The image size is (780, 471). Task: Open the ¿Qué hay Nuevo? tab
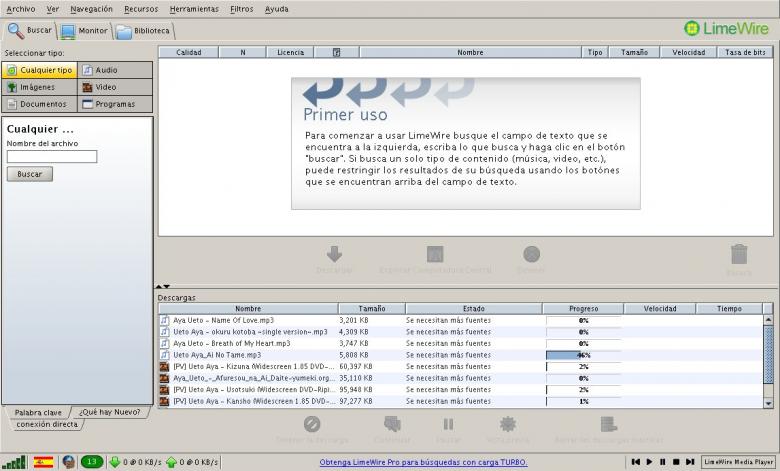click(110, 412)
